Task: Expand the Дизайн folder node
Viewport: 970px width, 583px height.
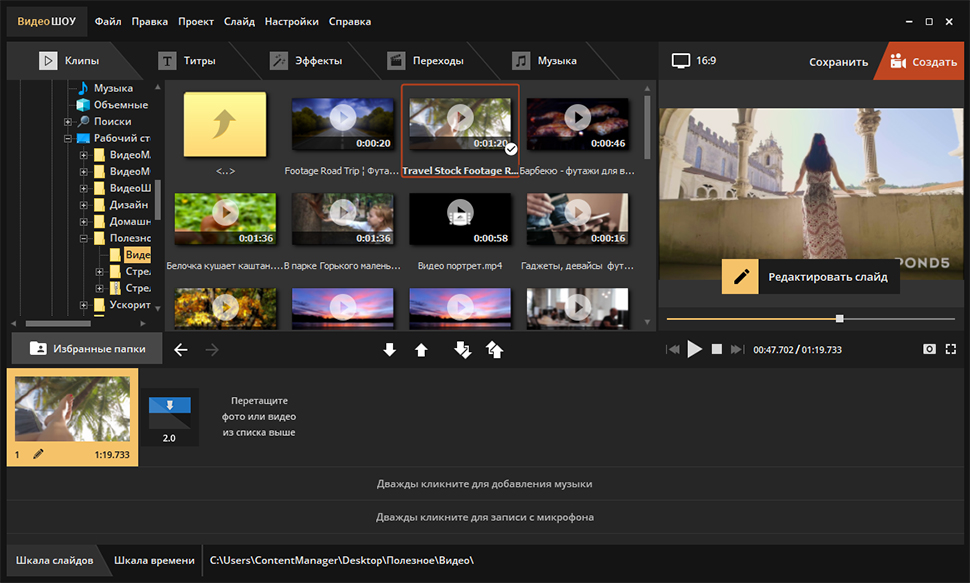Action: pyautogui.click(x=84, y=205)
